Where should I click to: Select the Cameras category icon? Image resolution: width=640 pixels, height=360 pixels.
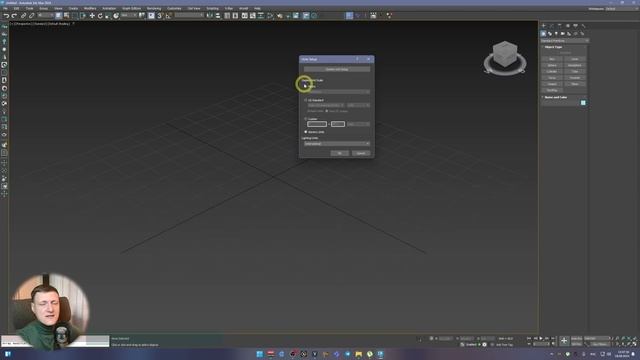[x=562, y=33]
